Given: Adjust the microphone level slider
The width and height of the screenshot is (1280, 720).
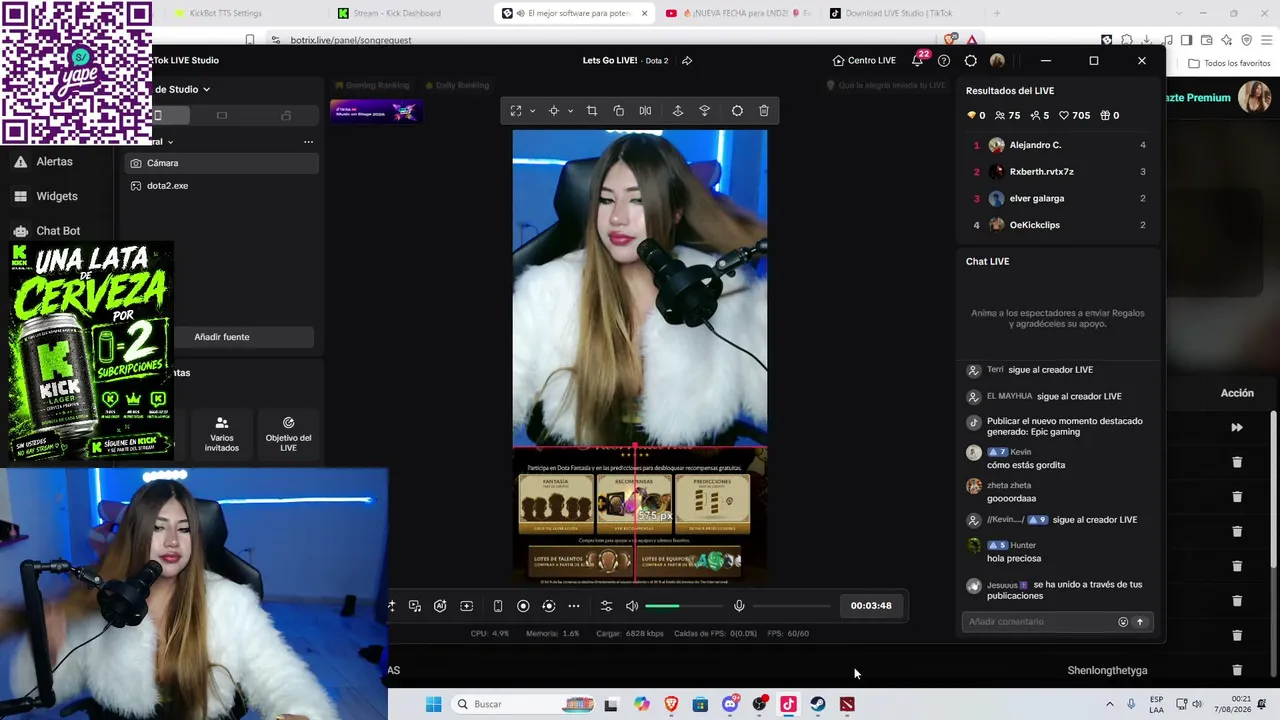Looking at the screenshot, I should coord(791,606).
